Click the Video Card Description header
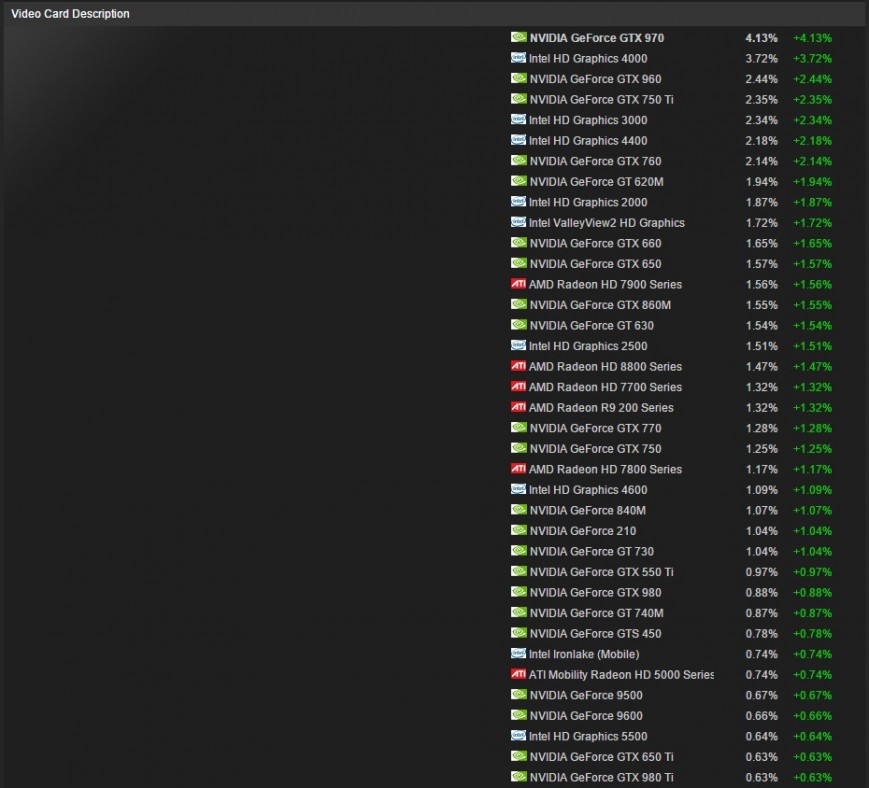Image resolution: width=869 pixels, height=788 pixels. [70, 14]
